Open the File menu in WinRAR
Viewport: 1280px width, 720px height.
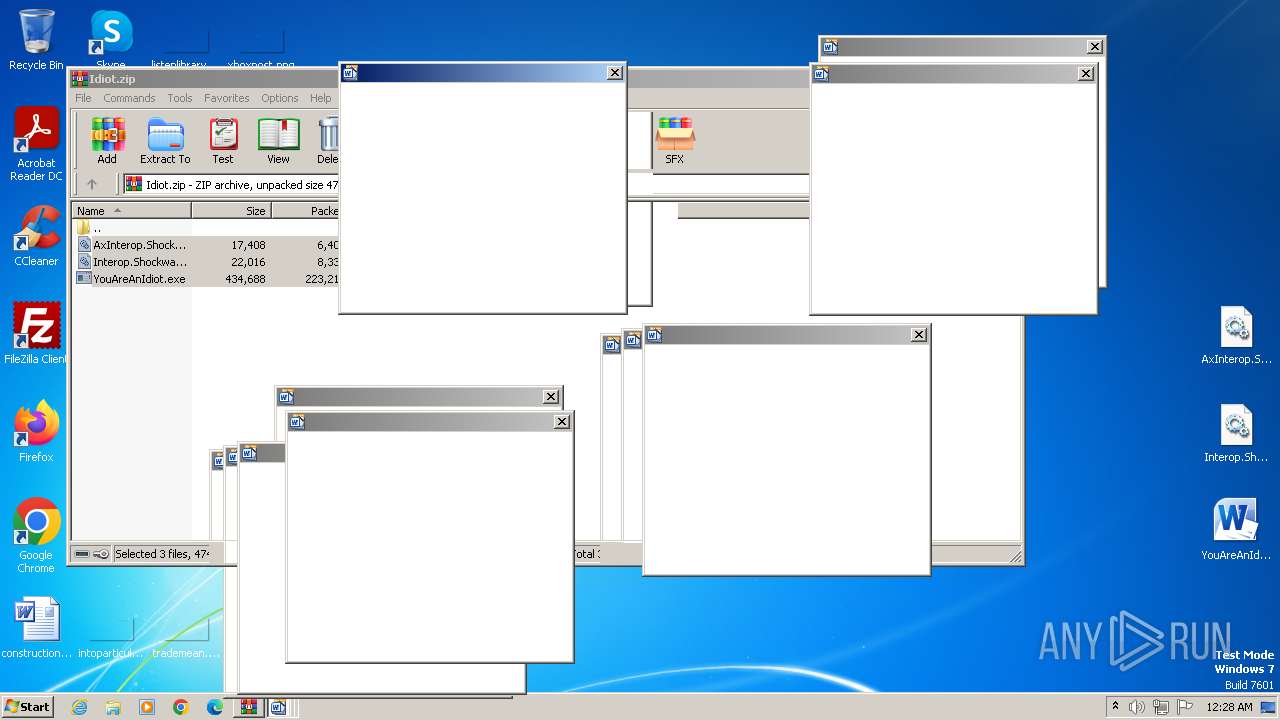(83, 98)
